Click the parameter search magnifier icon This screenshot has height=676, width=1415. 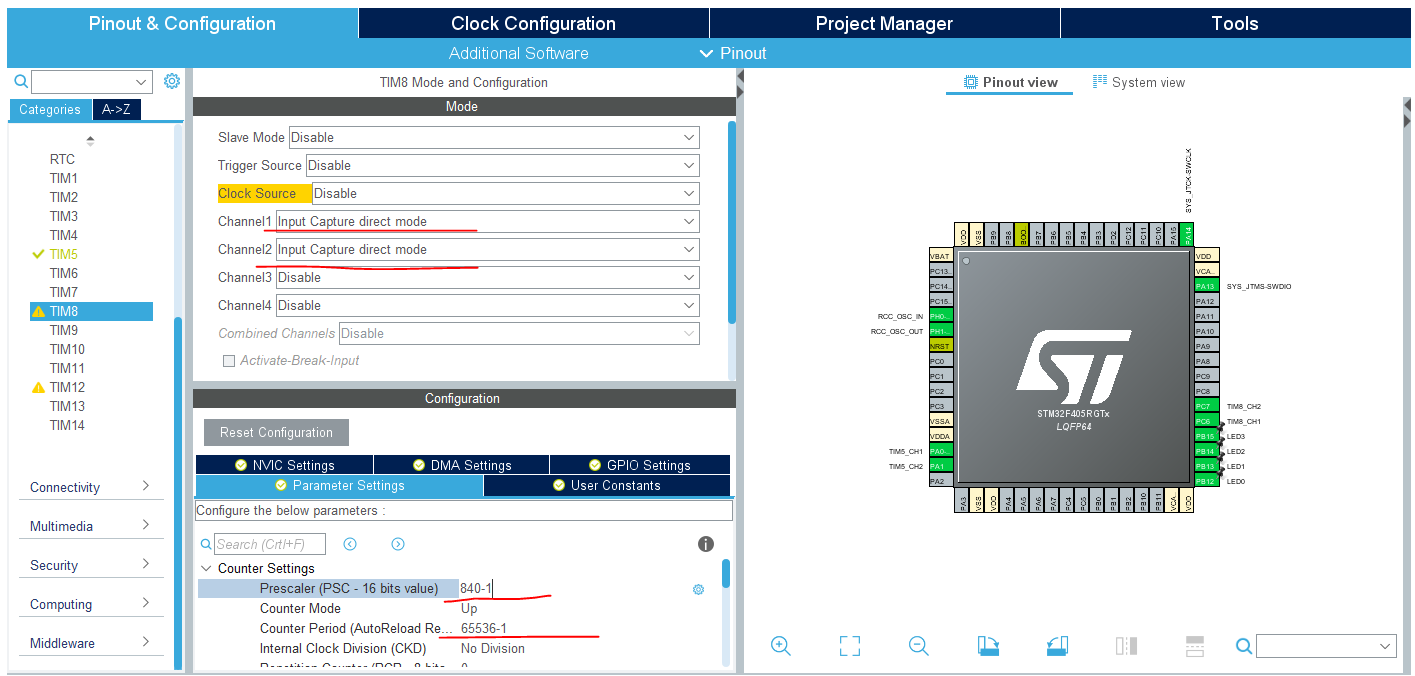206,544
